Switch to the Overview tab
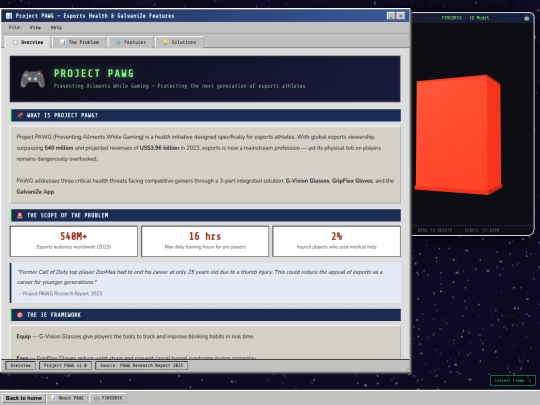 [x=28, y=42]
